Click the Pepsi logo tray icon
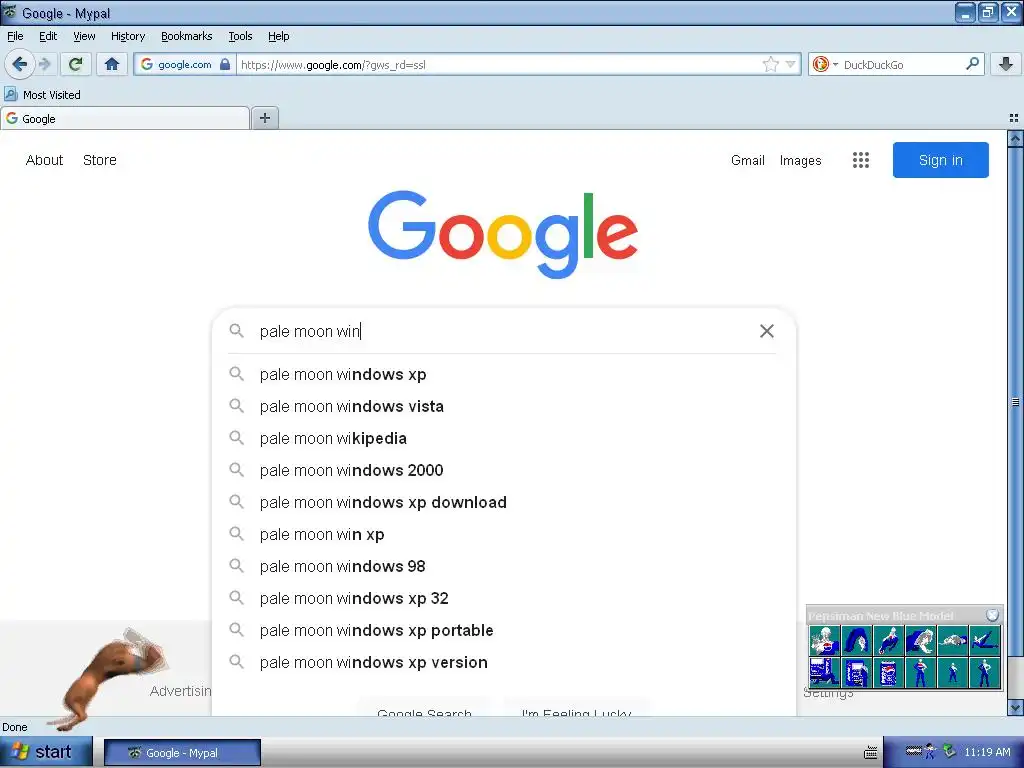Viewport: 1024px width, 768px height. tap(914, 751)
